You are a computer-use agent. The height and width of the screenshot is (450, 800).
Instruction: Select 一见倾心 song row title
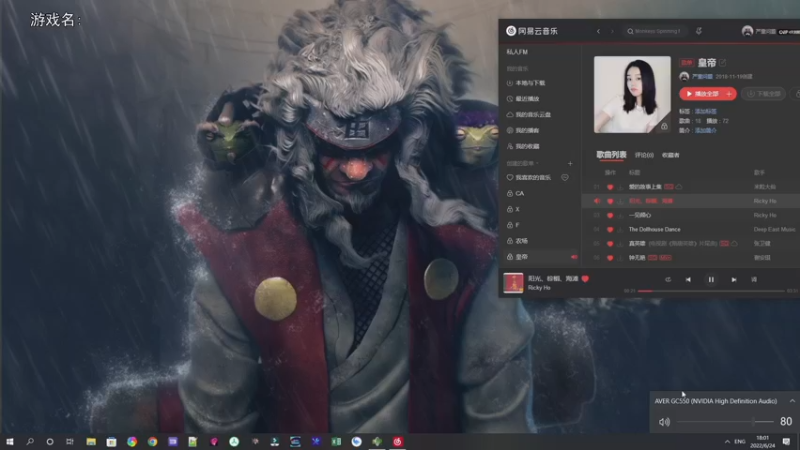point(639,215)
